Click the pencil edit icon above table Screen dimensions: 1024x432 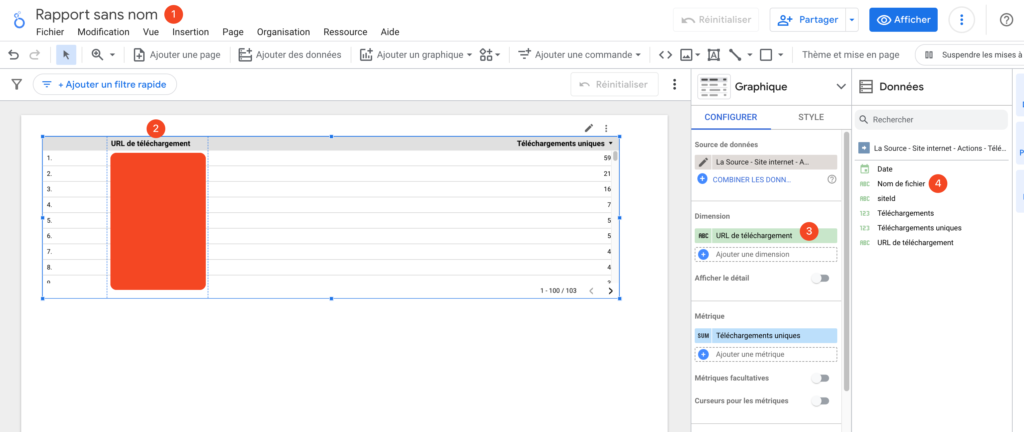[589, 128]
